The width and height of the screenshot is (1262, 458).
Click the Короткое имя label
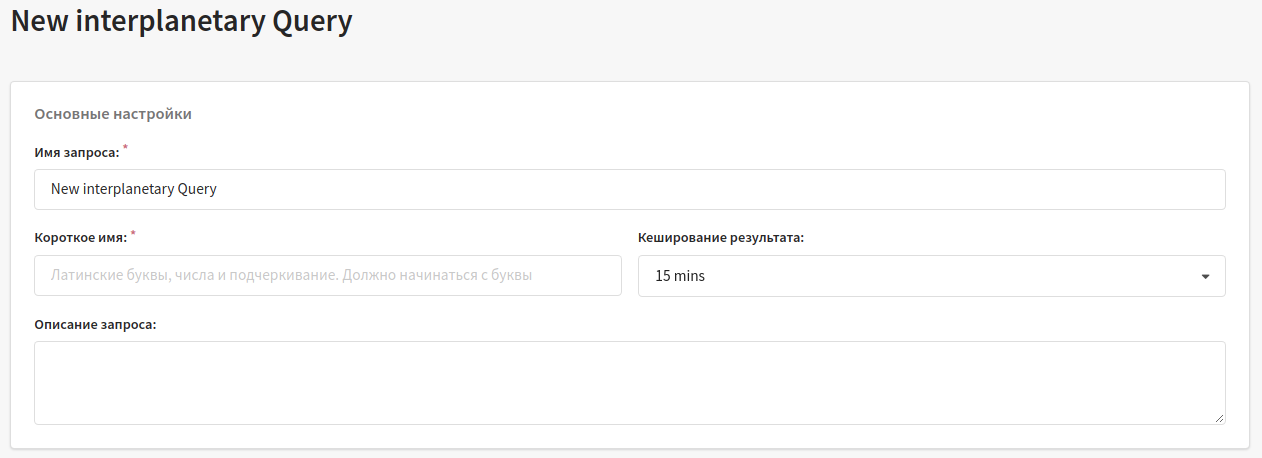point(81,238)
